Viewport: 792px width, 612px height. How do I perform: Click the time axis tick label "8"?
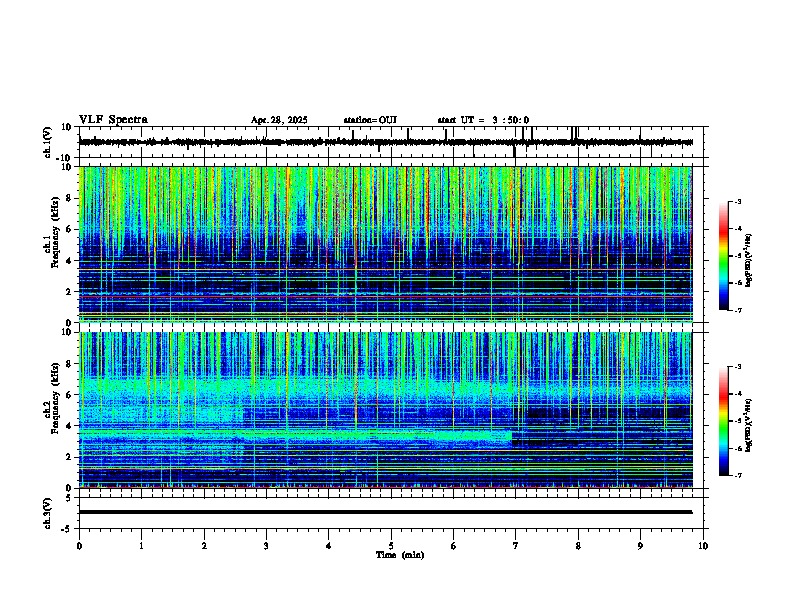tap(578, 546)
